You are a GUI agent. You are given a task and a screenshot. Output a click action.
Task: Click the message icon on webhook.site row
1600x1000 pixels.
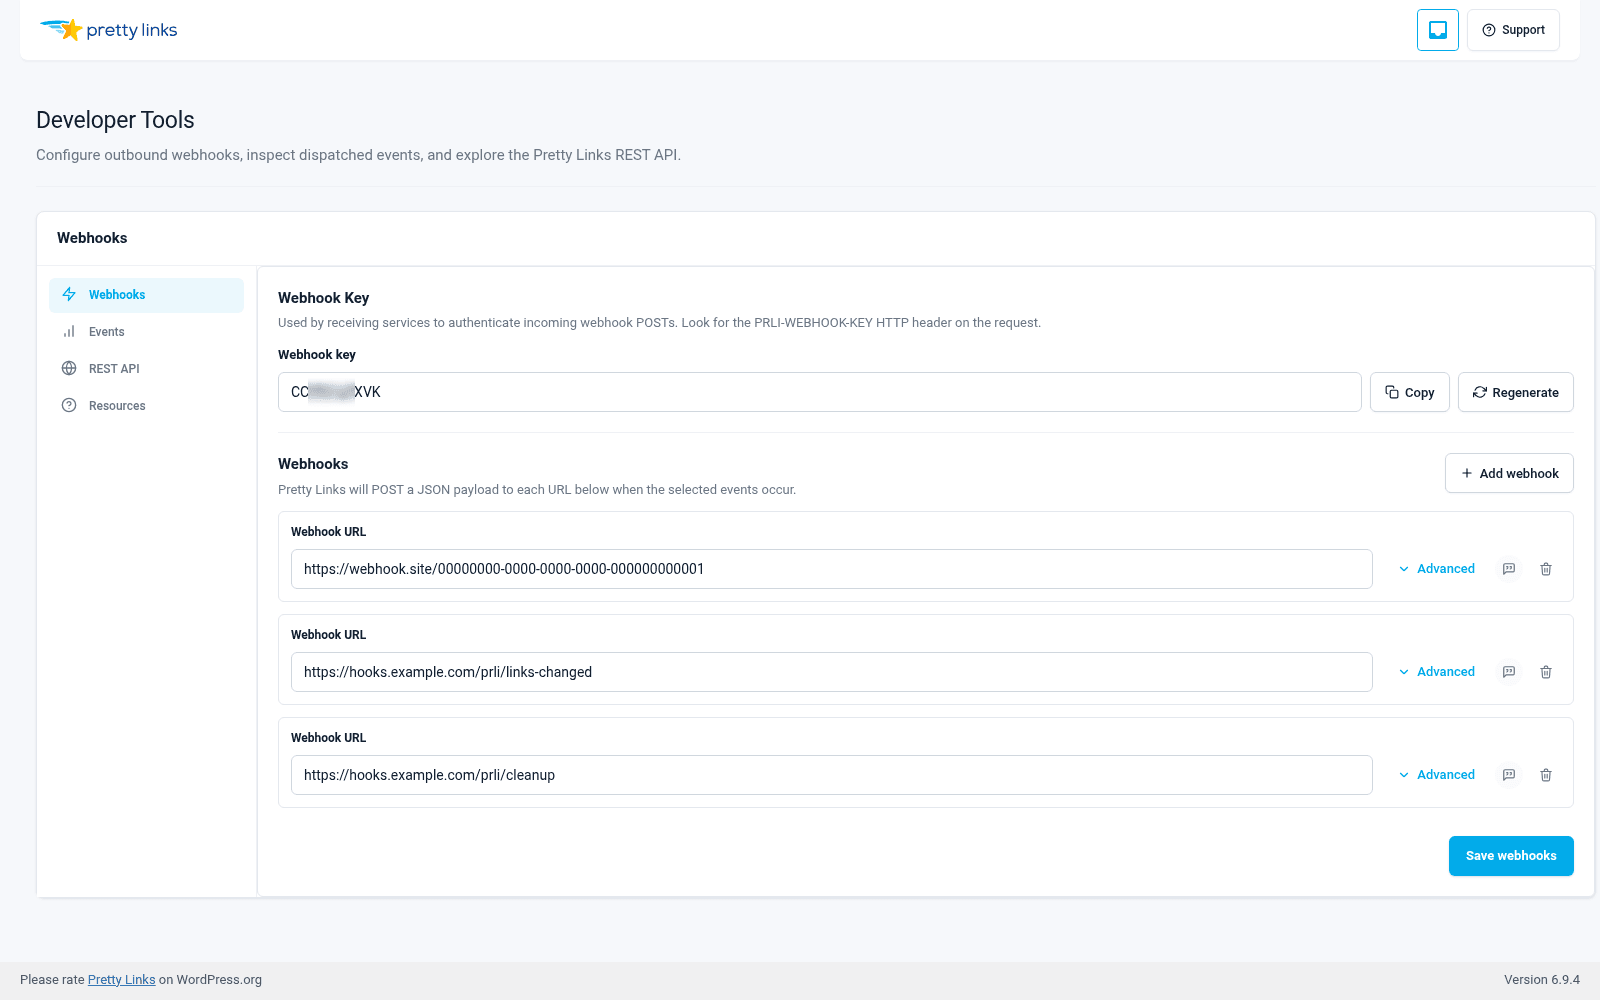click(x=1509, y=569)
